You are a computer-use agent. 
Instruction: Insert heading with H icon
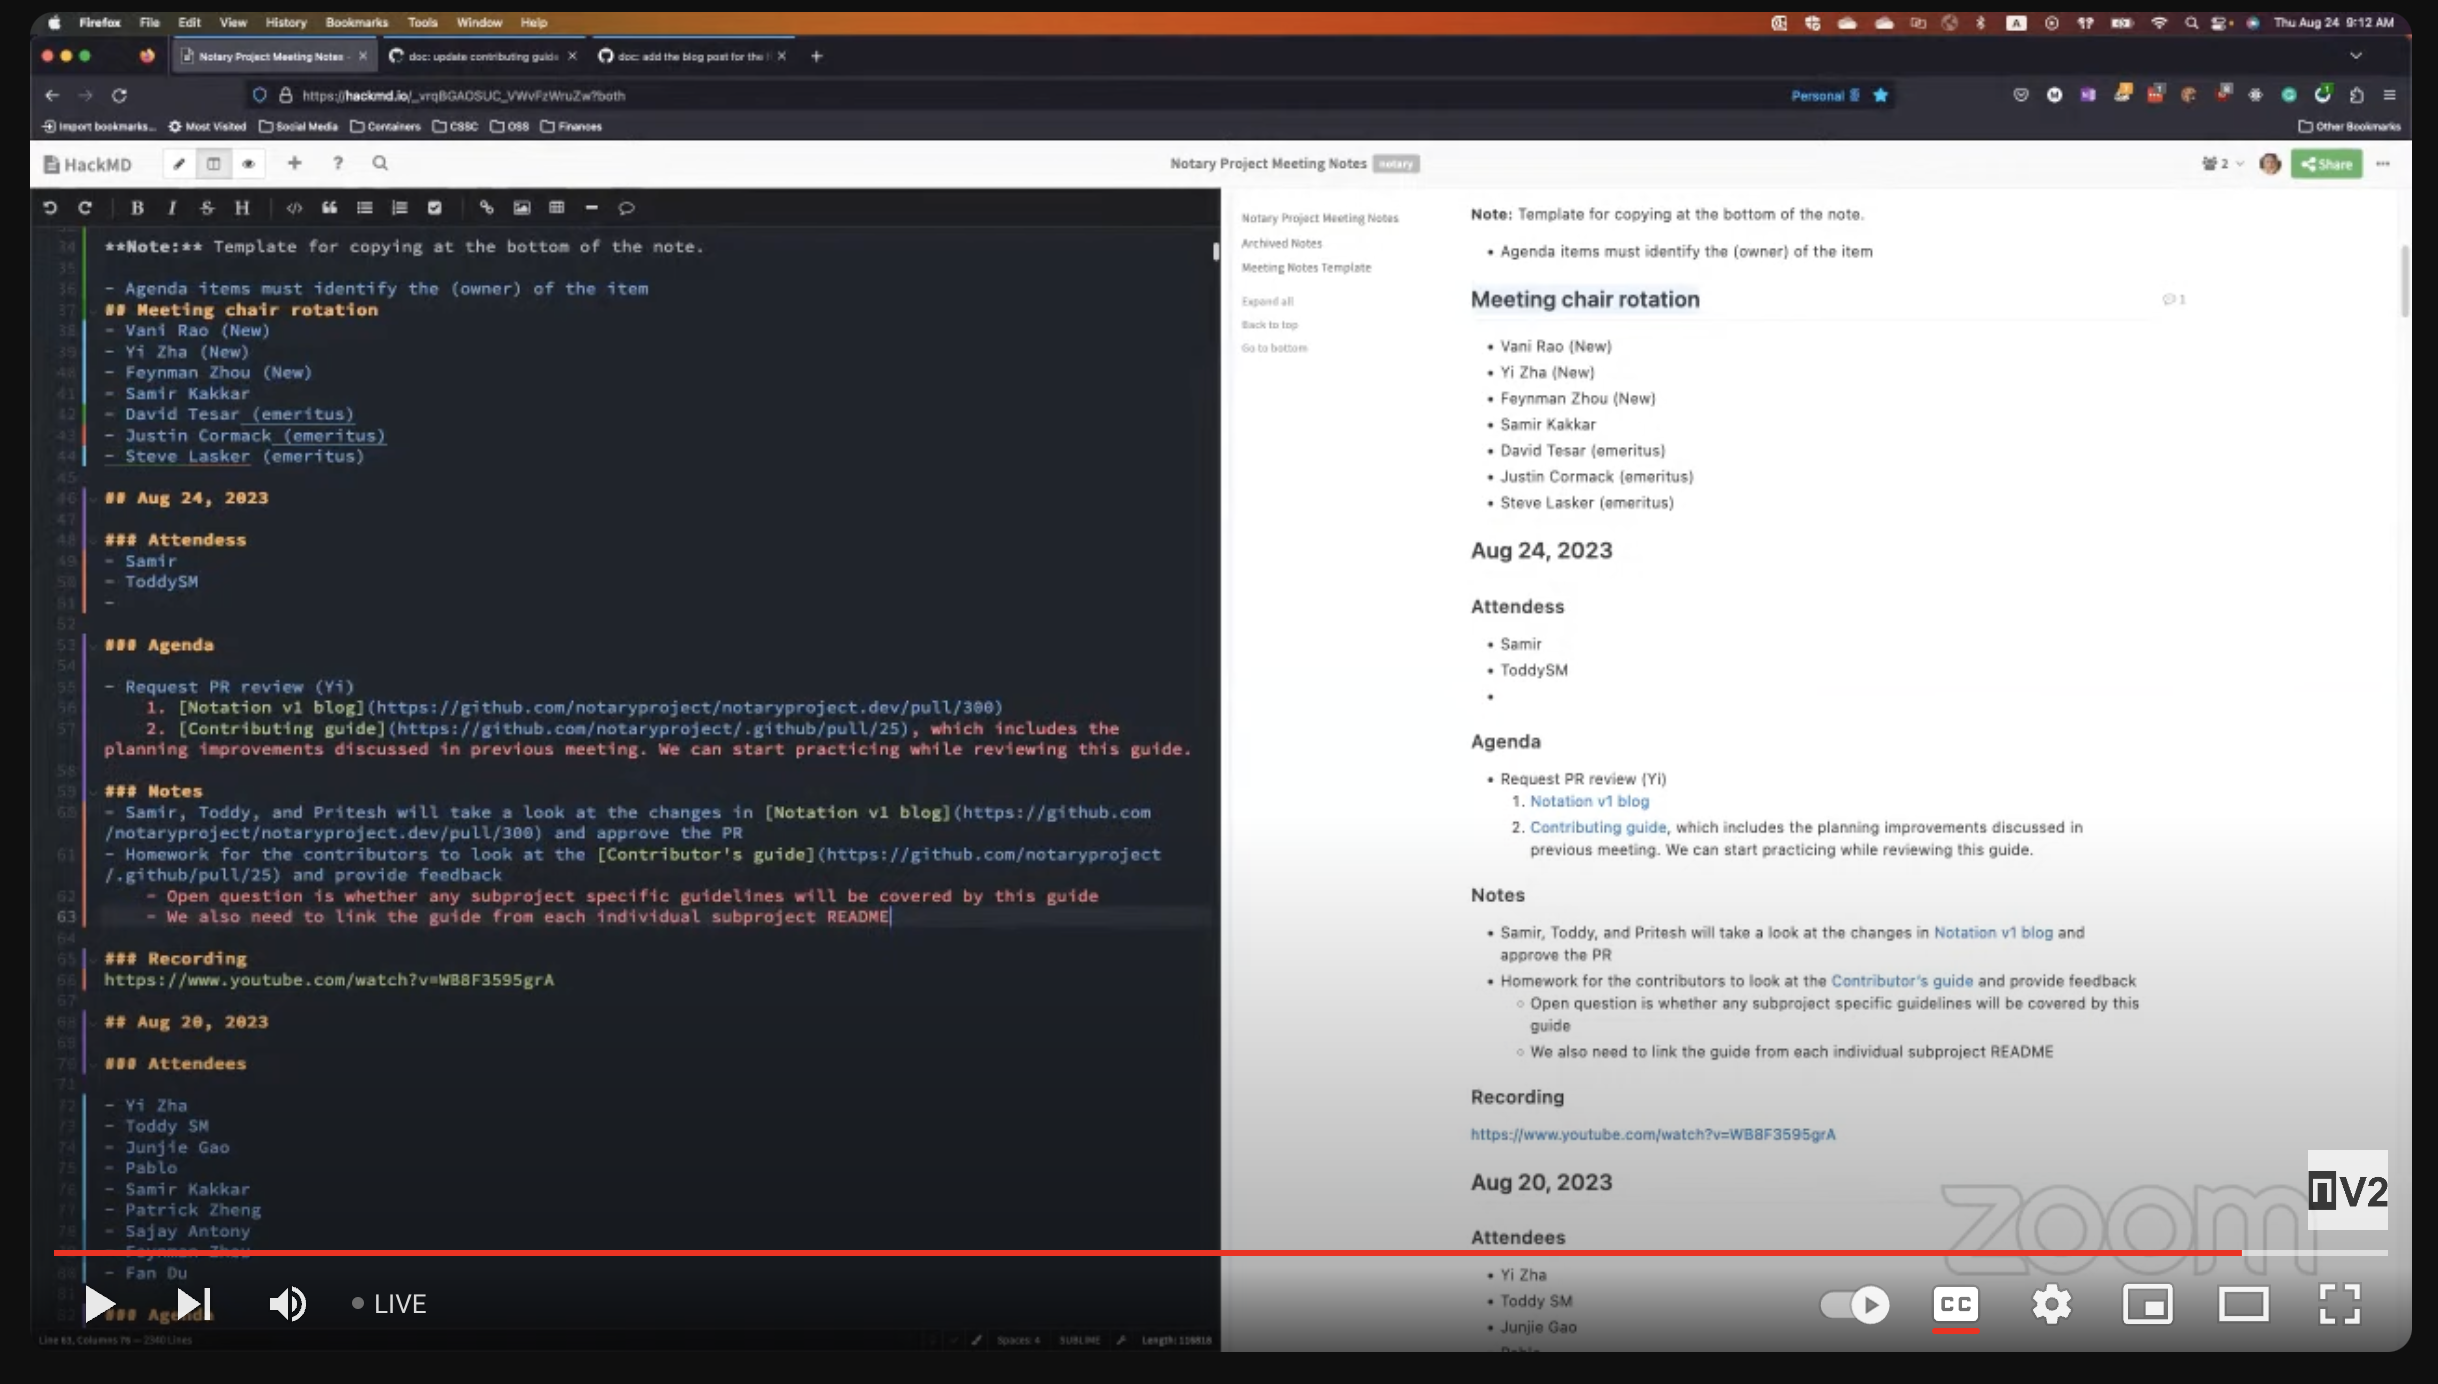(242, 208)
